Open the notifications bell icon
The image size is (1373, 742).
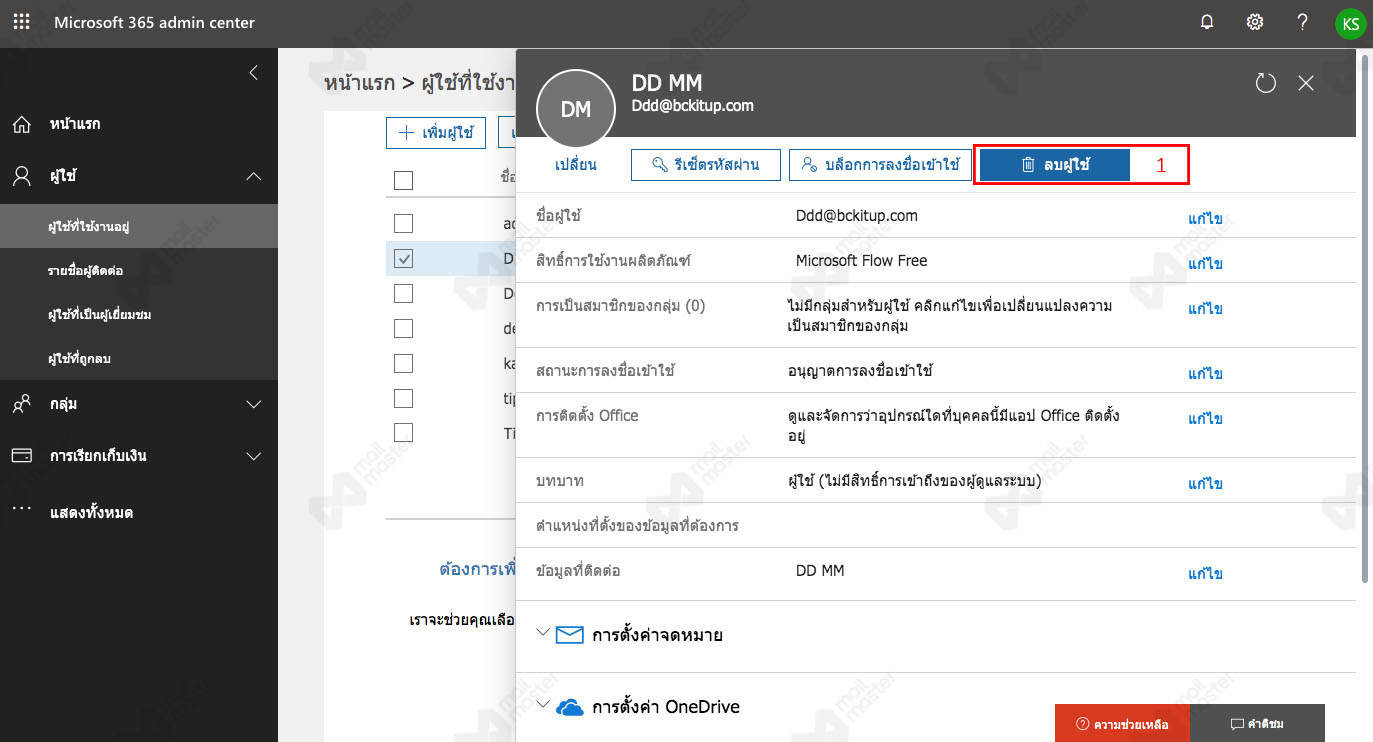pyautogui.click(x=1207, y=22)
